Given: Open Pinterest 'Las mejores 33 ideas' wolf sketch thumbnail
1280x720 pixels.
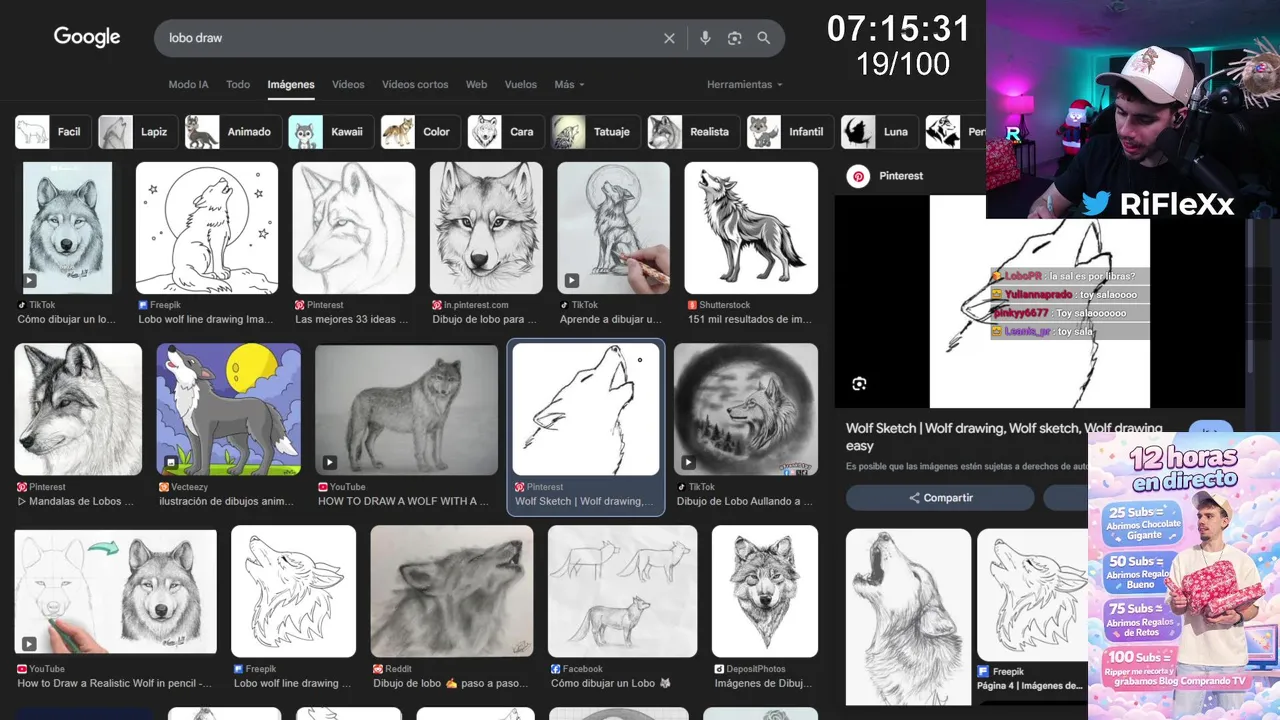Looking at the screenshot, I should click(353, 228).
